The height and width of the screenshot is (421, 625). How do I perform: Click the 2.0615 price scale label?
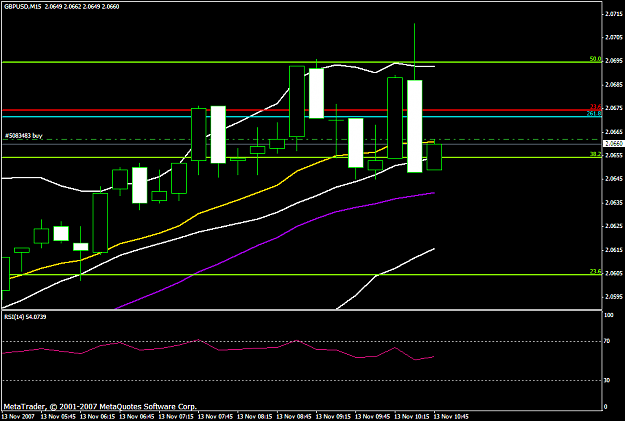pos(613,250)
